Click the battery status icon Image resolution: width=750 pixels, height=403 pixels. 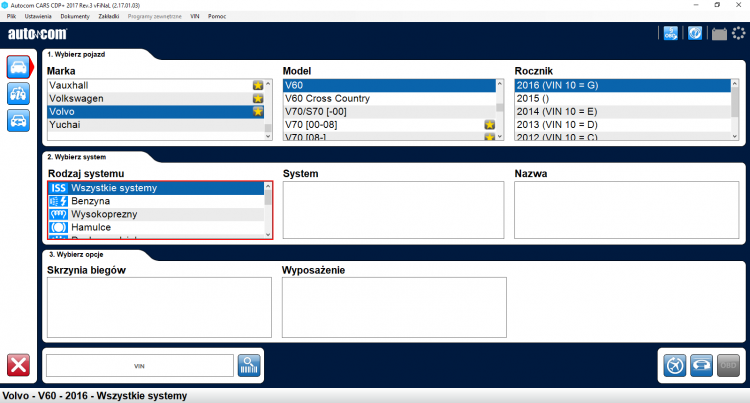[718, 34]
